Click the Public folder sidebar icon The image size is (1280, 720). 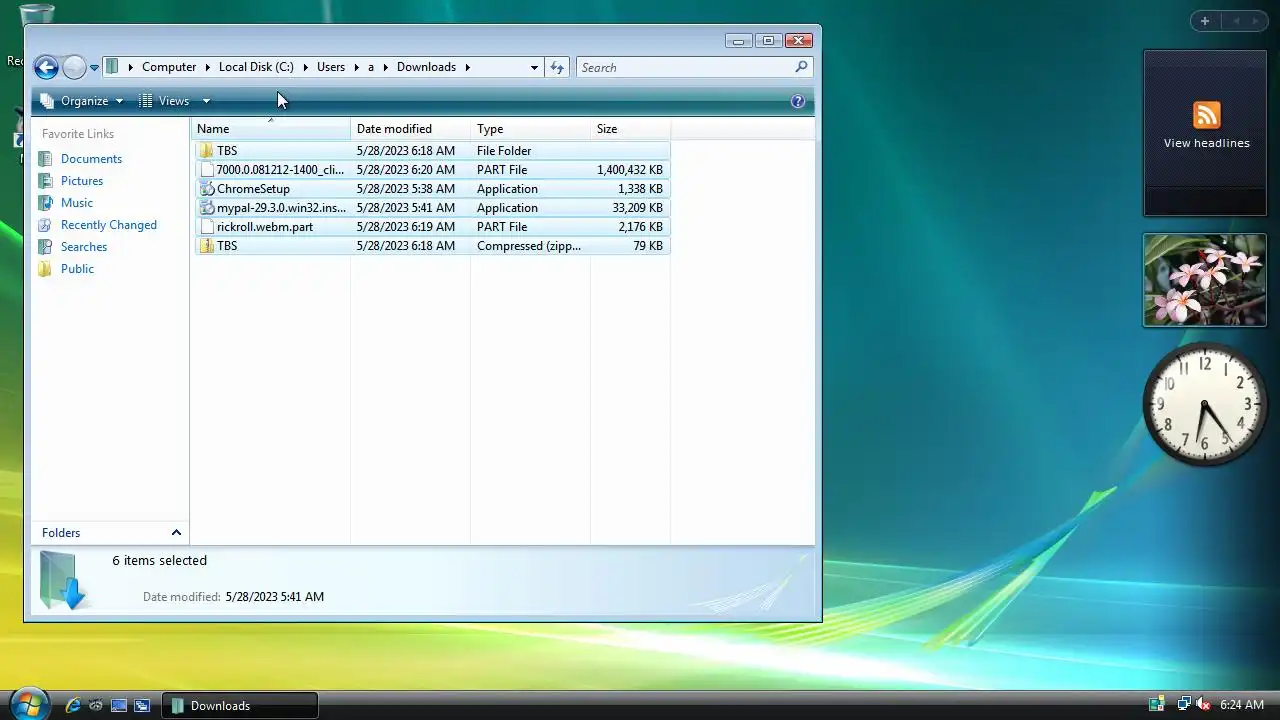(45, 269)
